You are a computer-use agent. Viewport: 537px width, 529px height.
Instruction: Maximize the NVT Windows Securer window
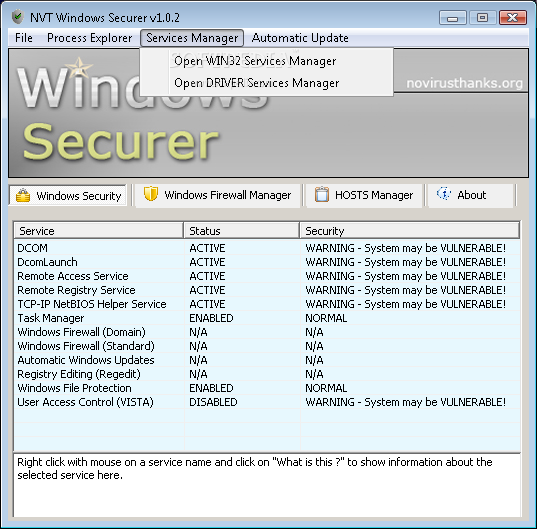(x=483, y=17)
